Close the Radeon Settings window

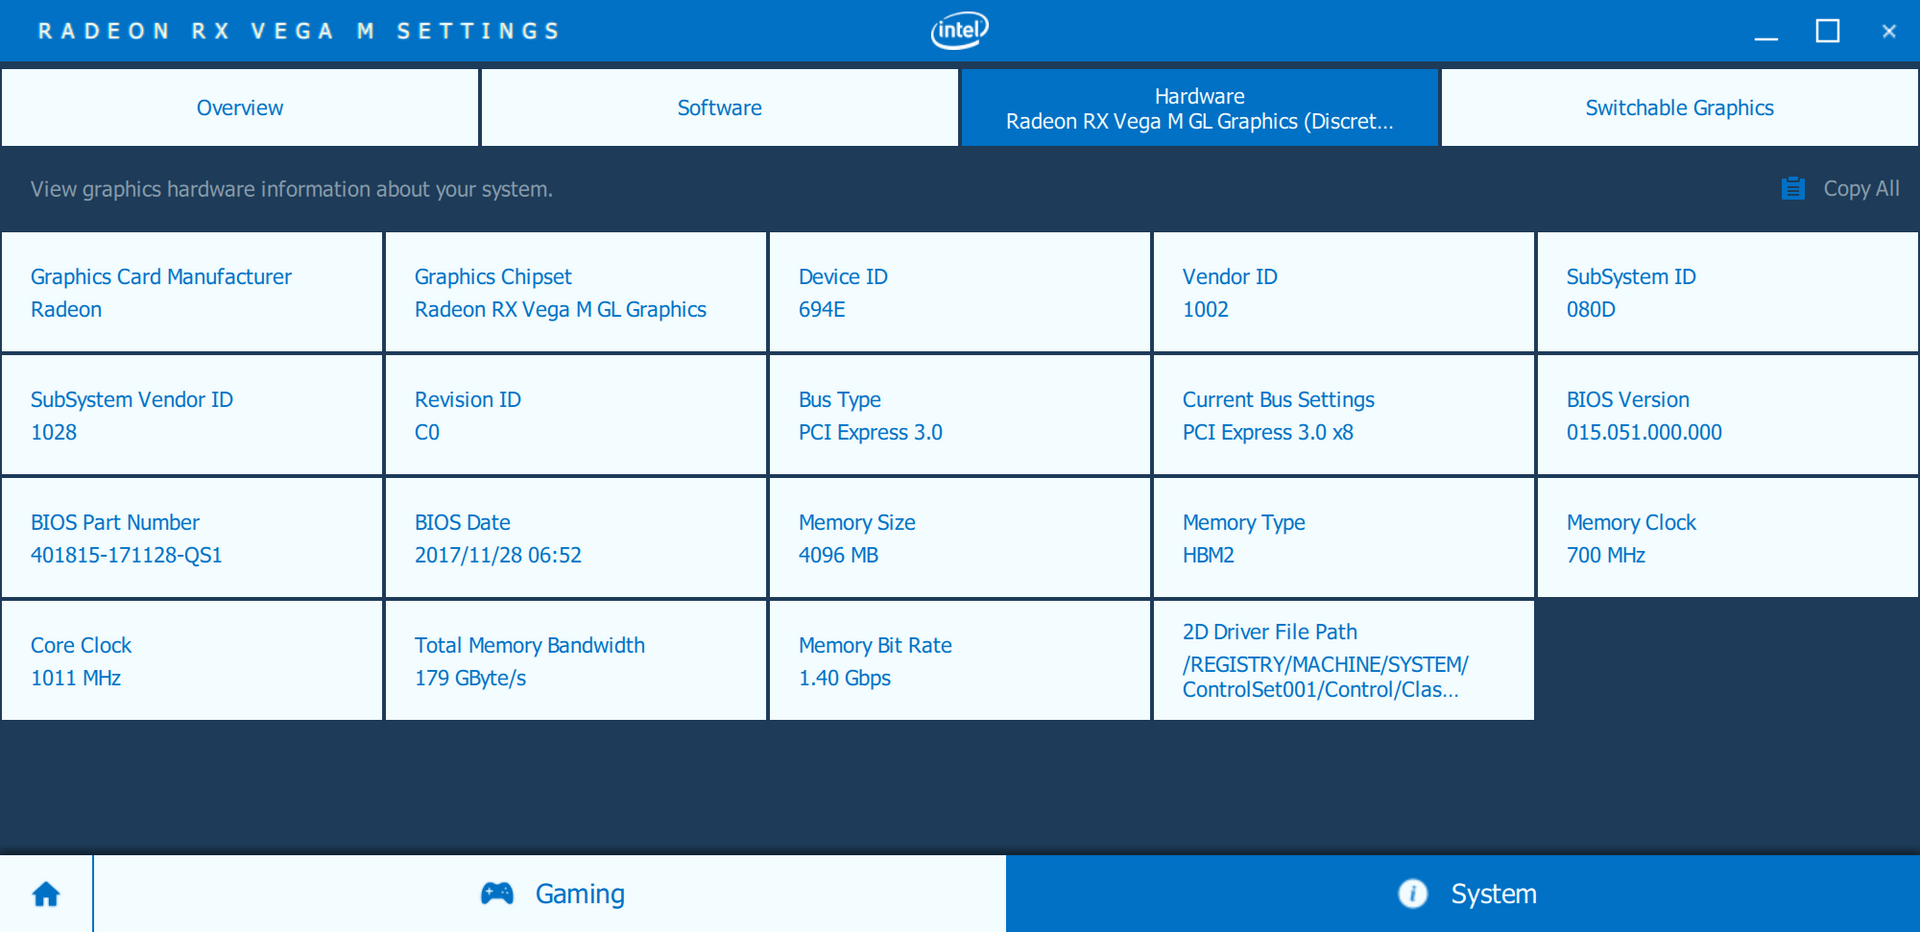[1889, 31]
